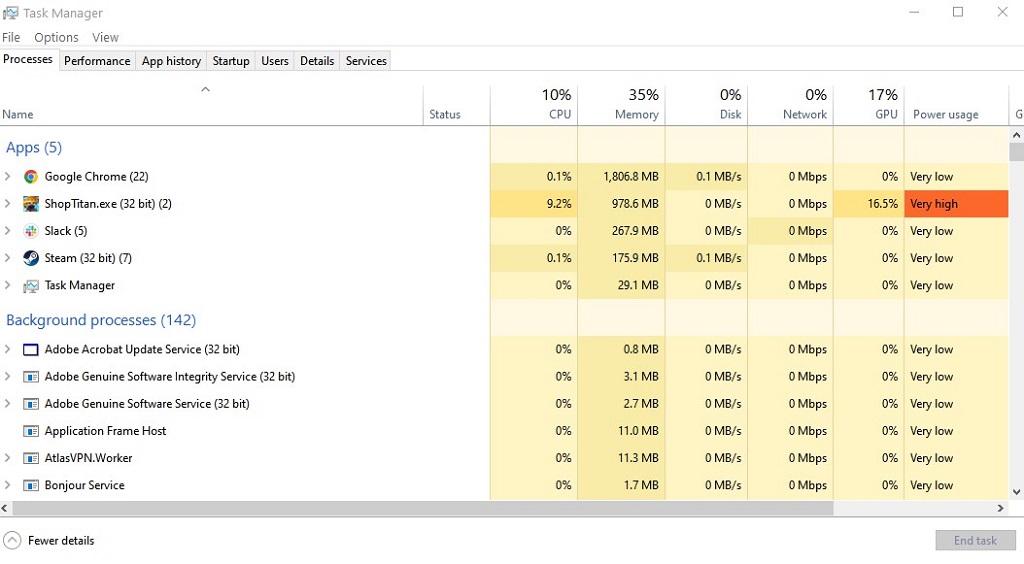Click the 16.5% GPU value
1024x564 pixels.
pos(883,204)
